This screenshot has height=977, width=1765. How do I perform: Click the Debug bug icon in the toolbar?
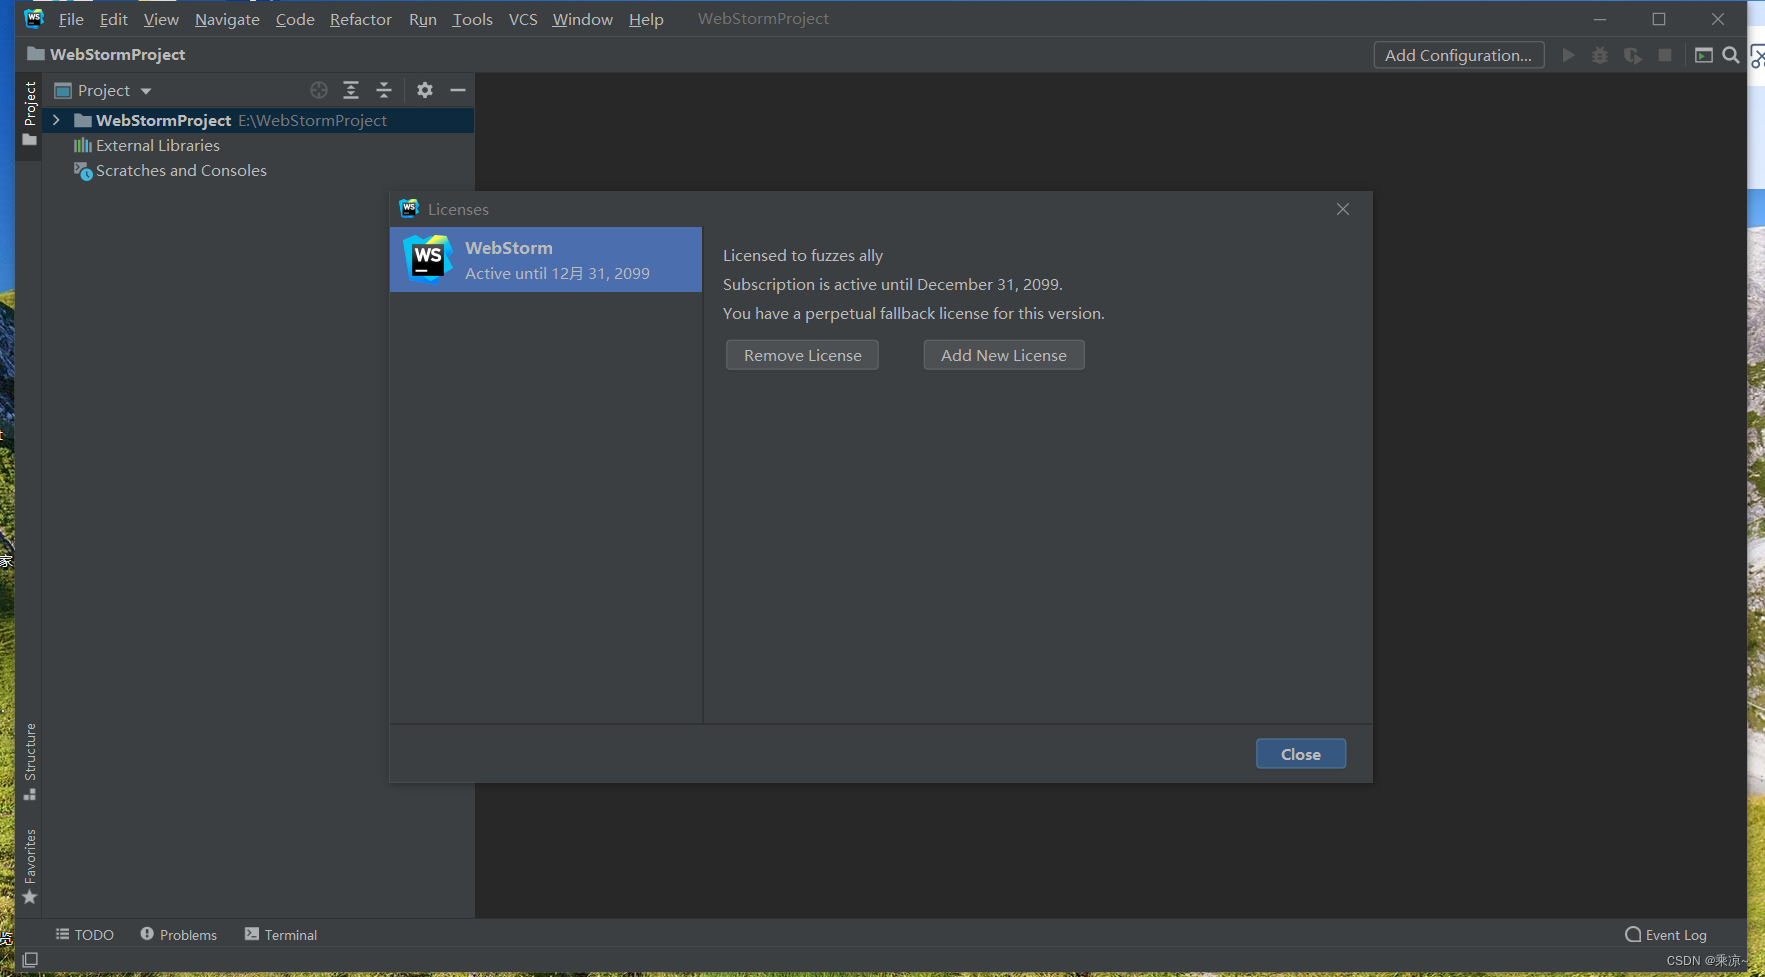click(x=1600, y=55)
